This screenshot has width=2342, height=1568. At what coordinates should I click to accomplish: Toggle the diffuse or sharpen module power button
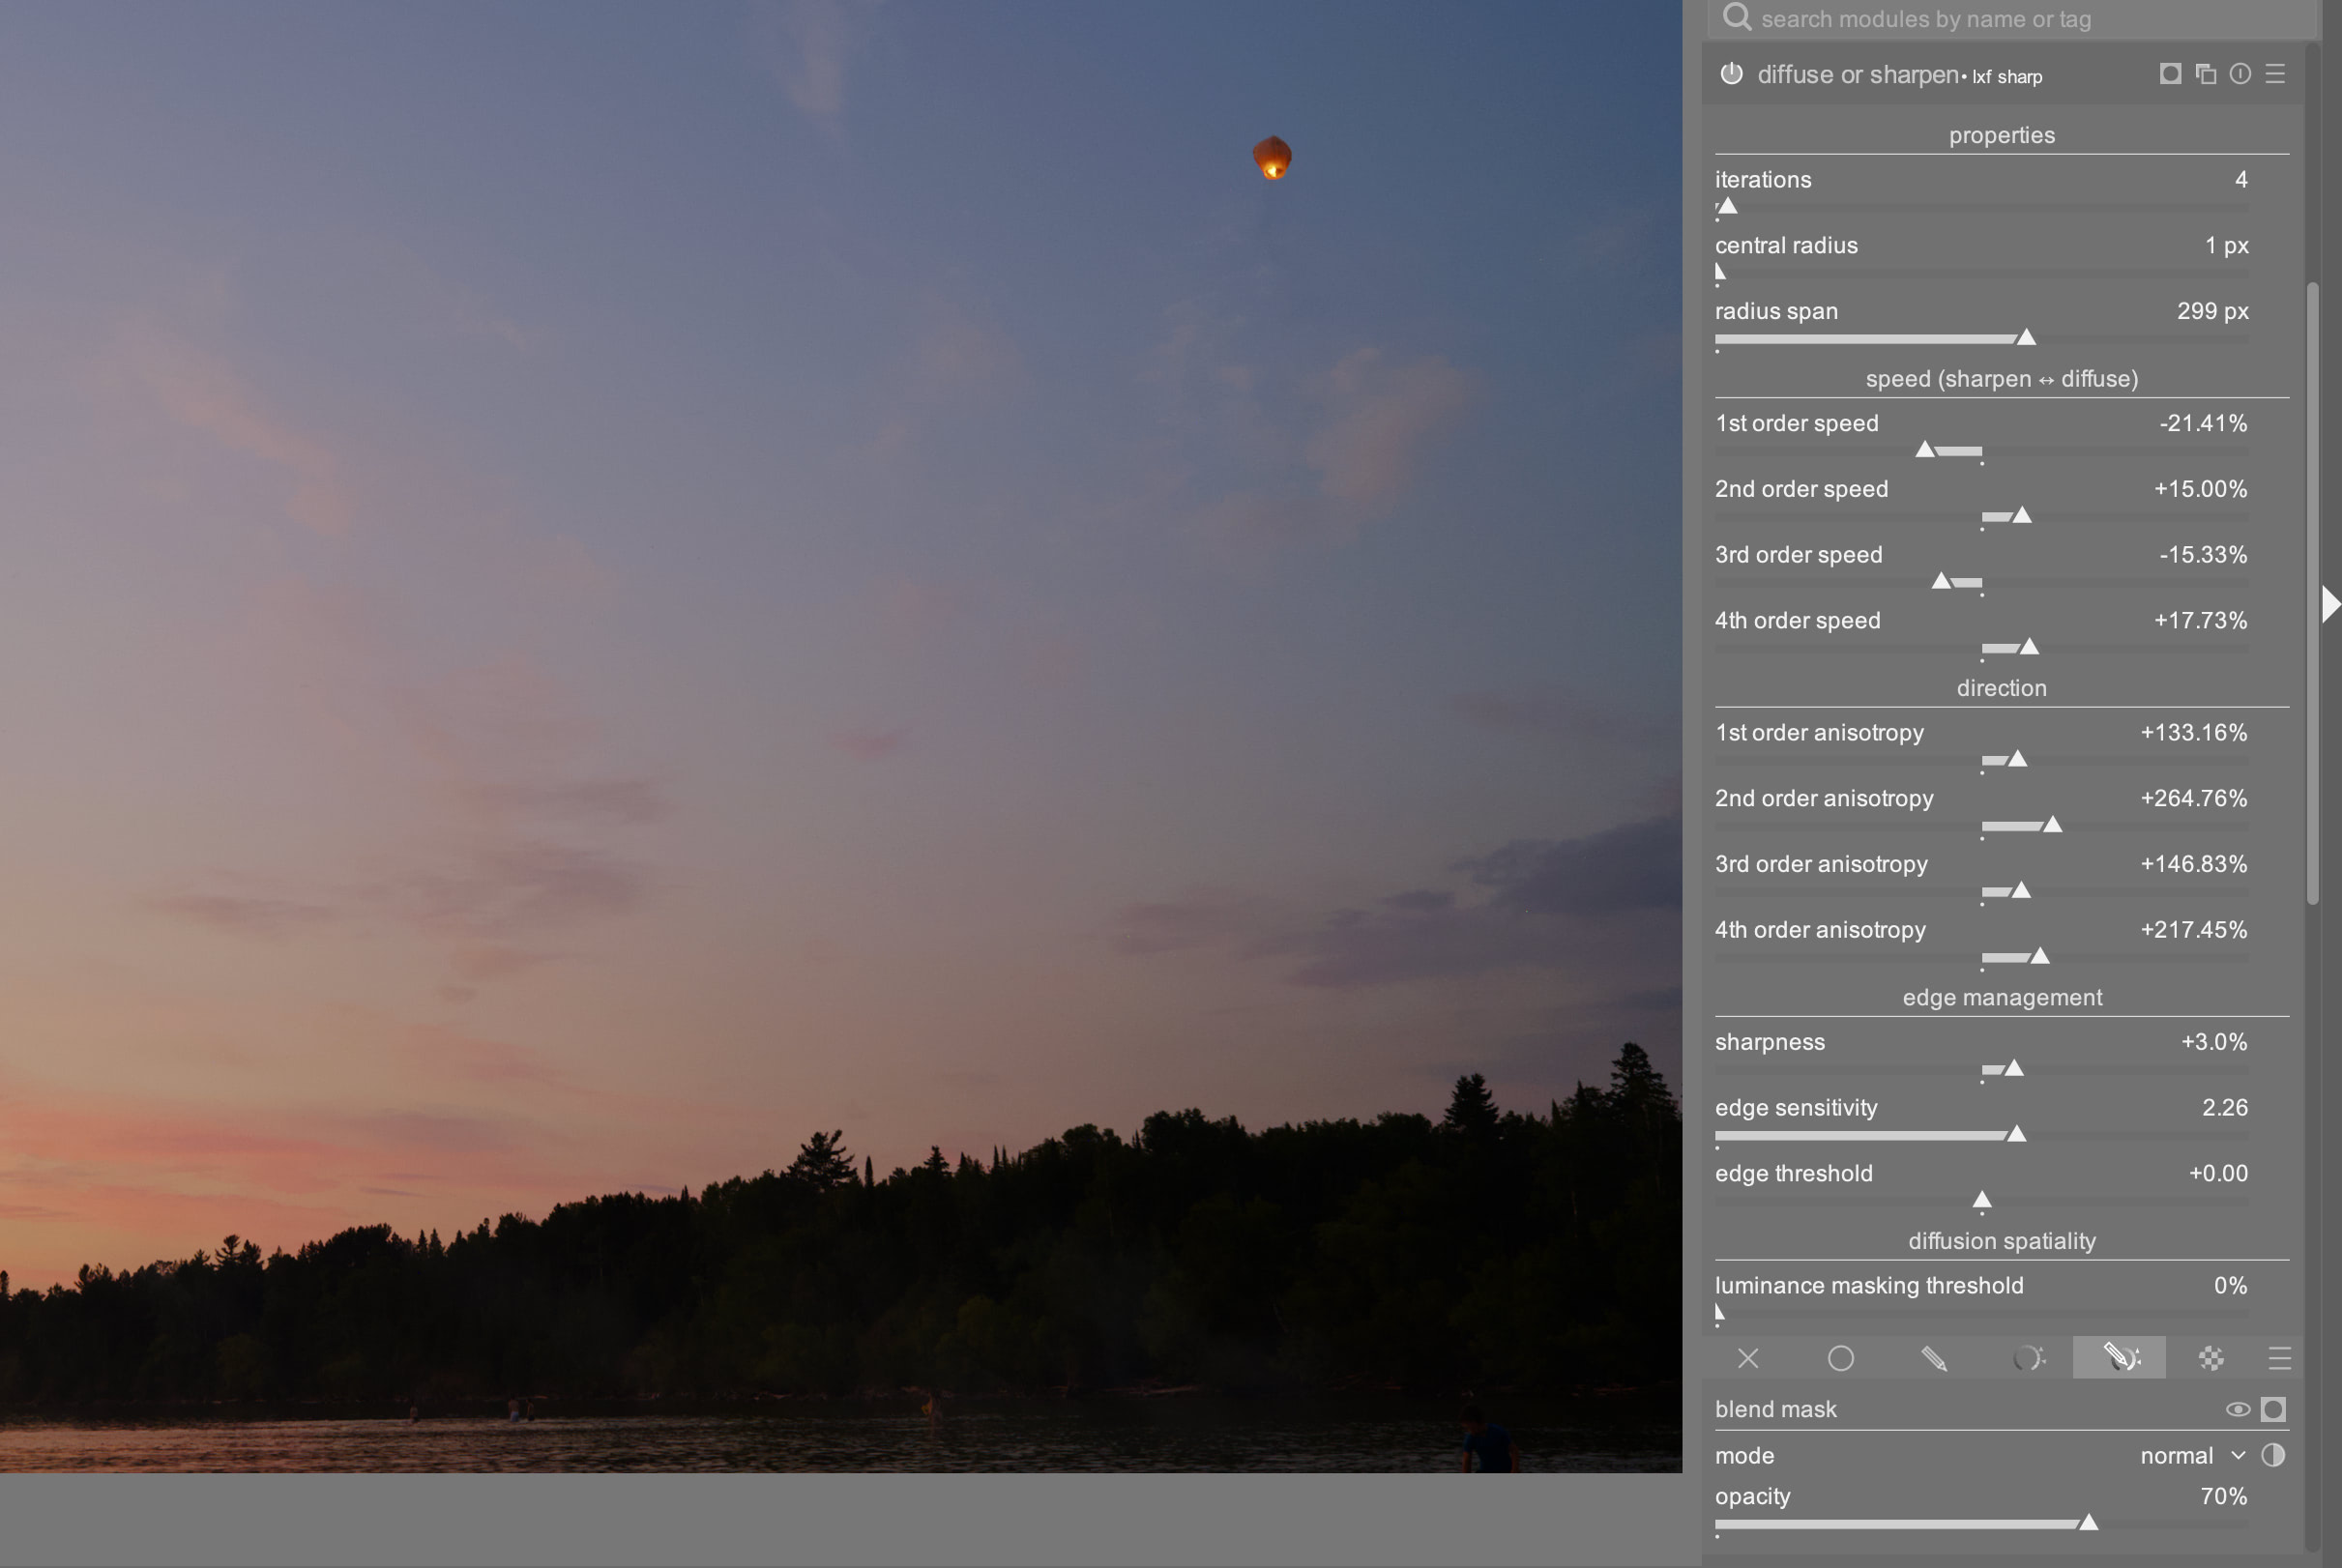coord(1731,73)
